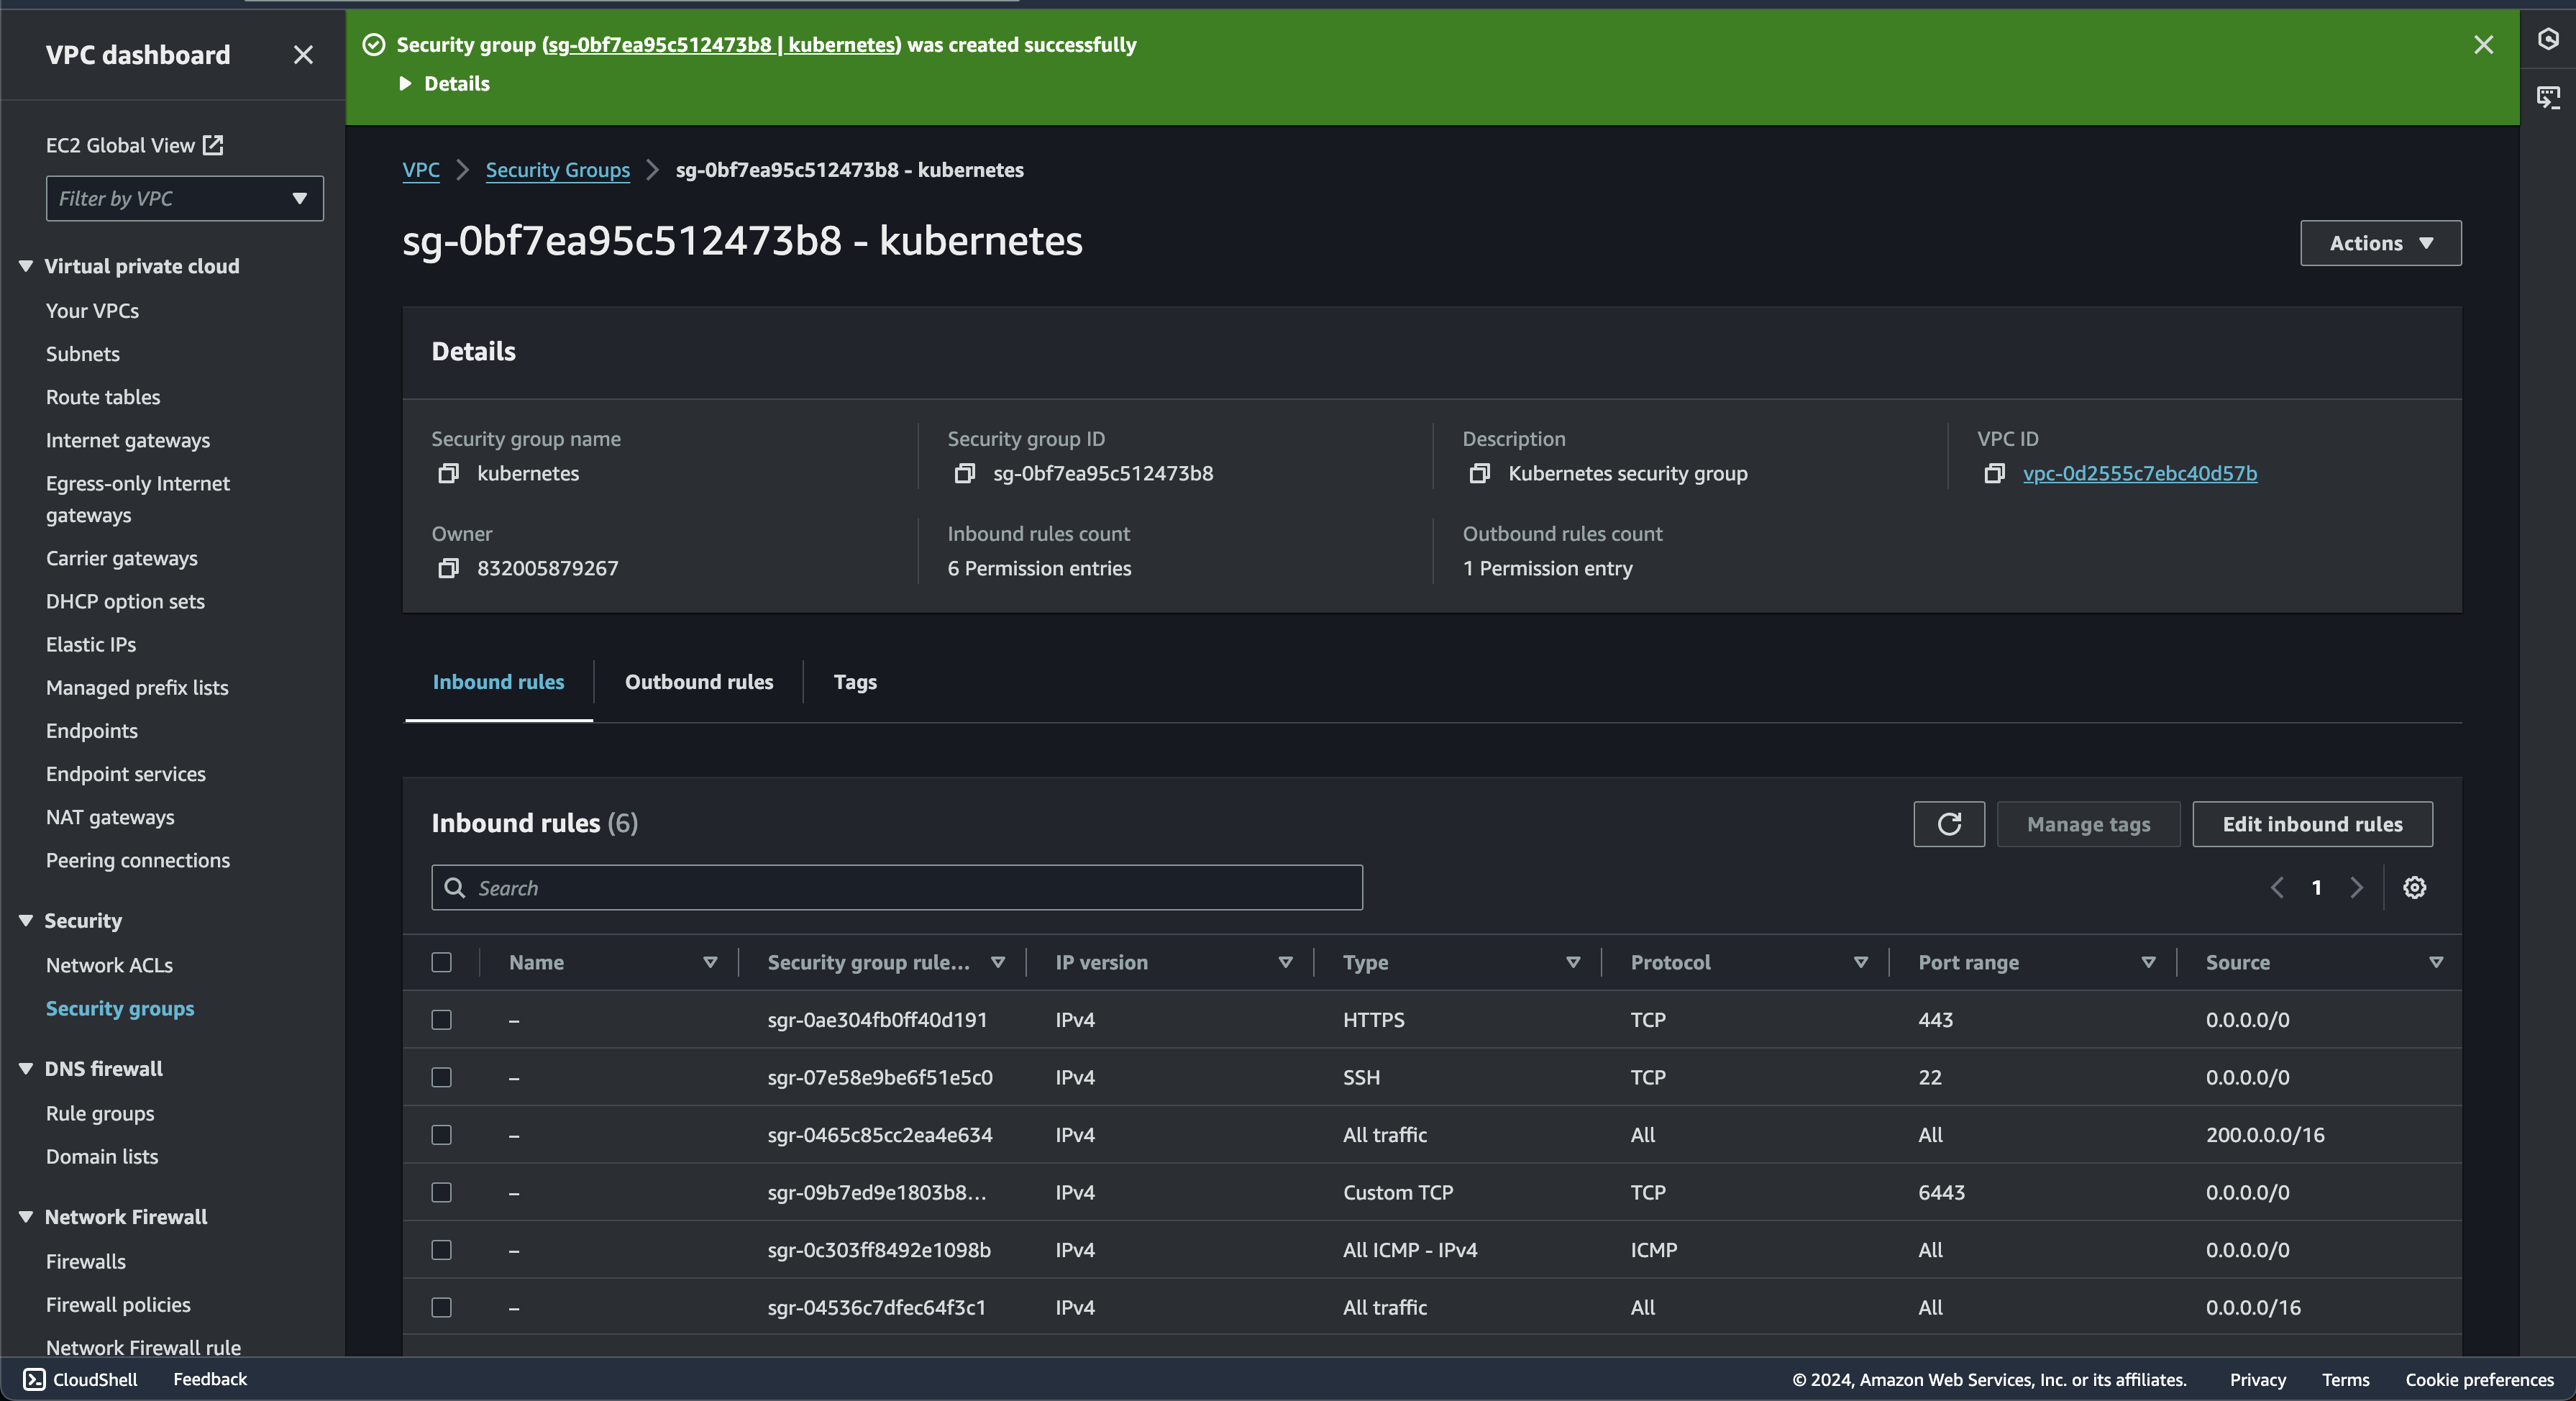
Task: Copy security group ID sg-0bf7ea95c512473b8
Action: (x=964, y=473)
